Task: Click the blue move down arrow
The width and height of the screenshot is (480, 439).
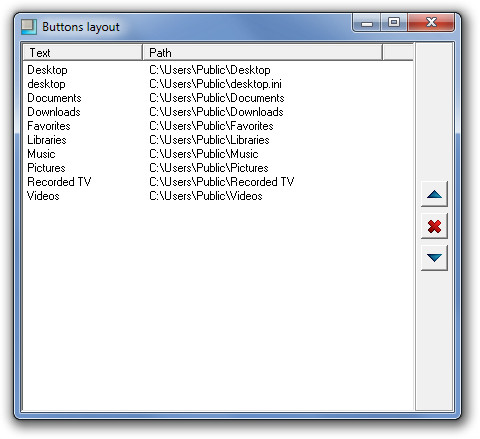Action: pos(434,258)
